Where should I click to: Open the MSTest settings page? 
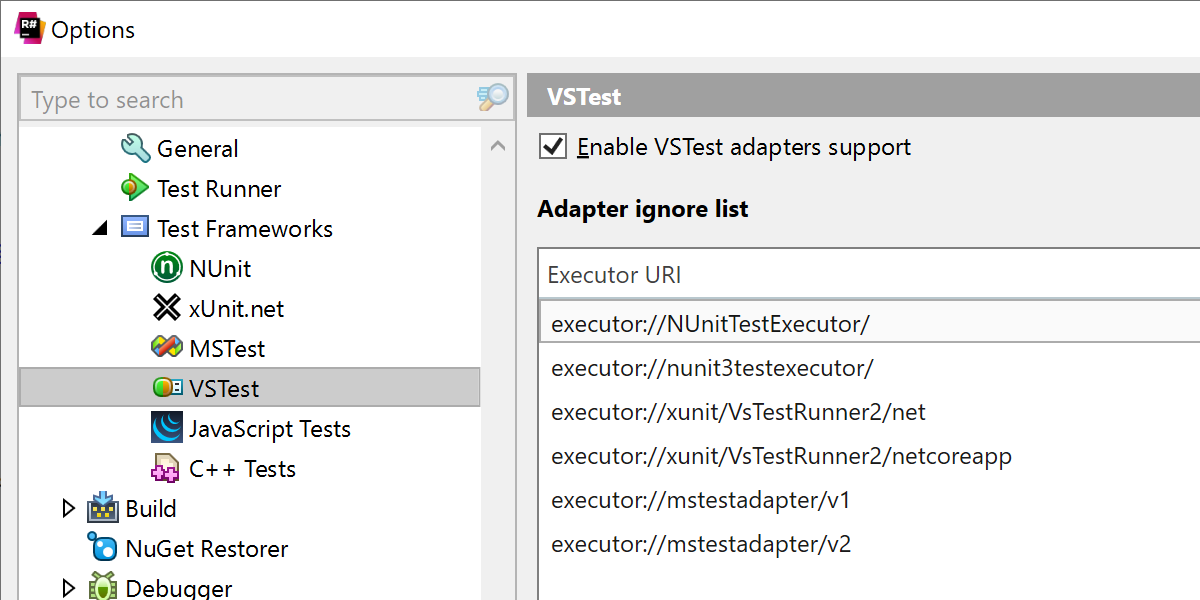(227, 349)
